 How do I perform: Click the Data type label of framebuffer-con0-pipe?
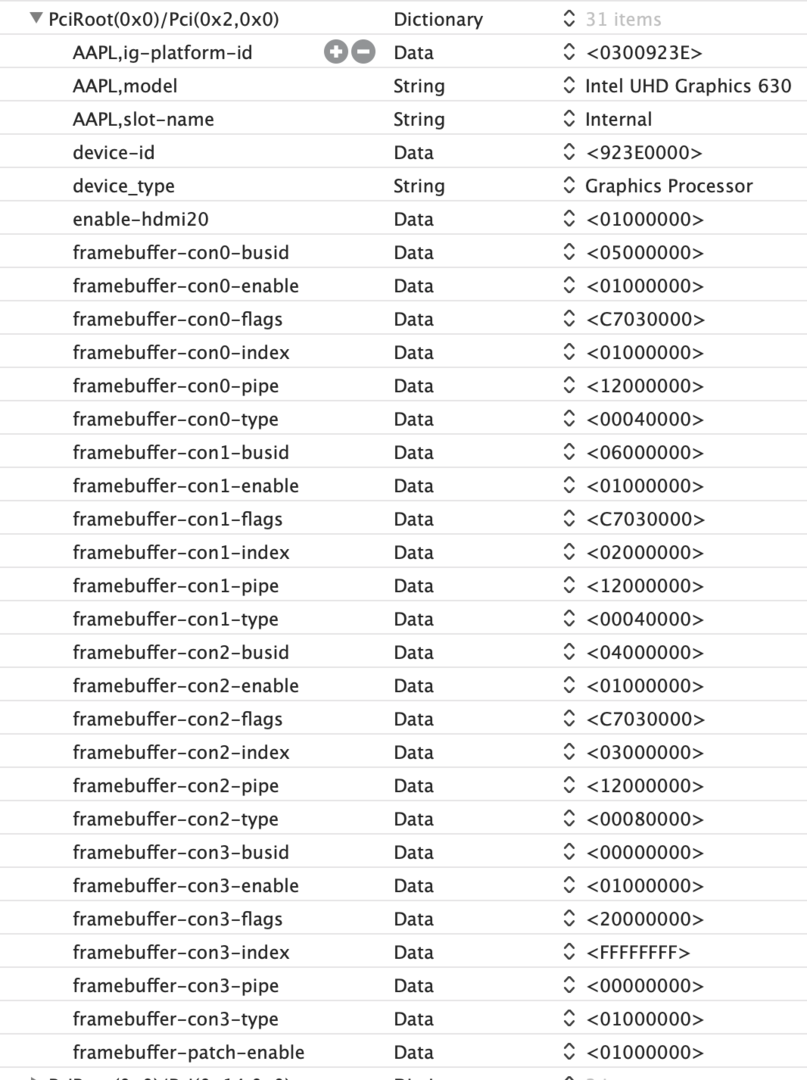point(413,386)
